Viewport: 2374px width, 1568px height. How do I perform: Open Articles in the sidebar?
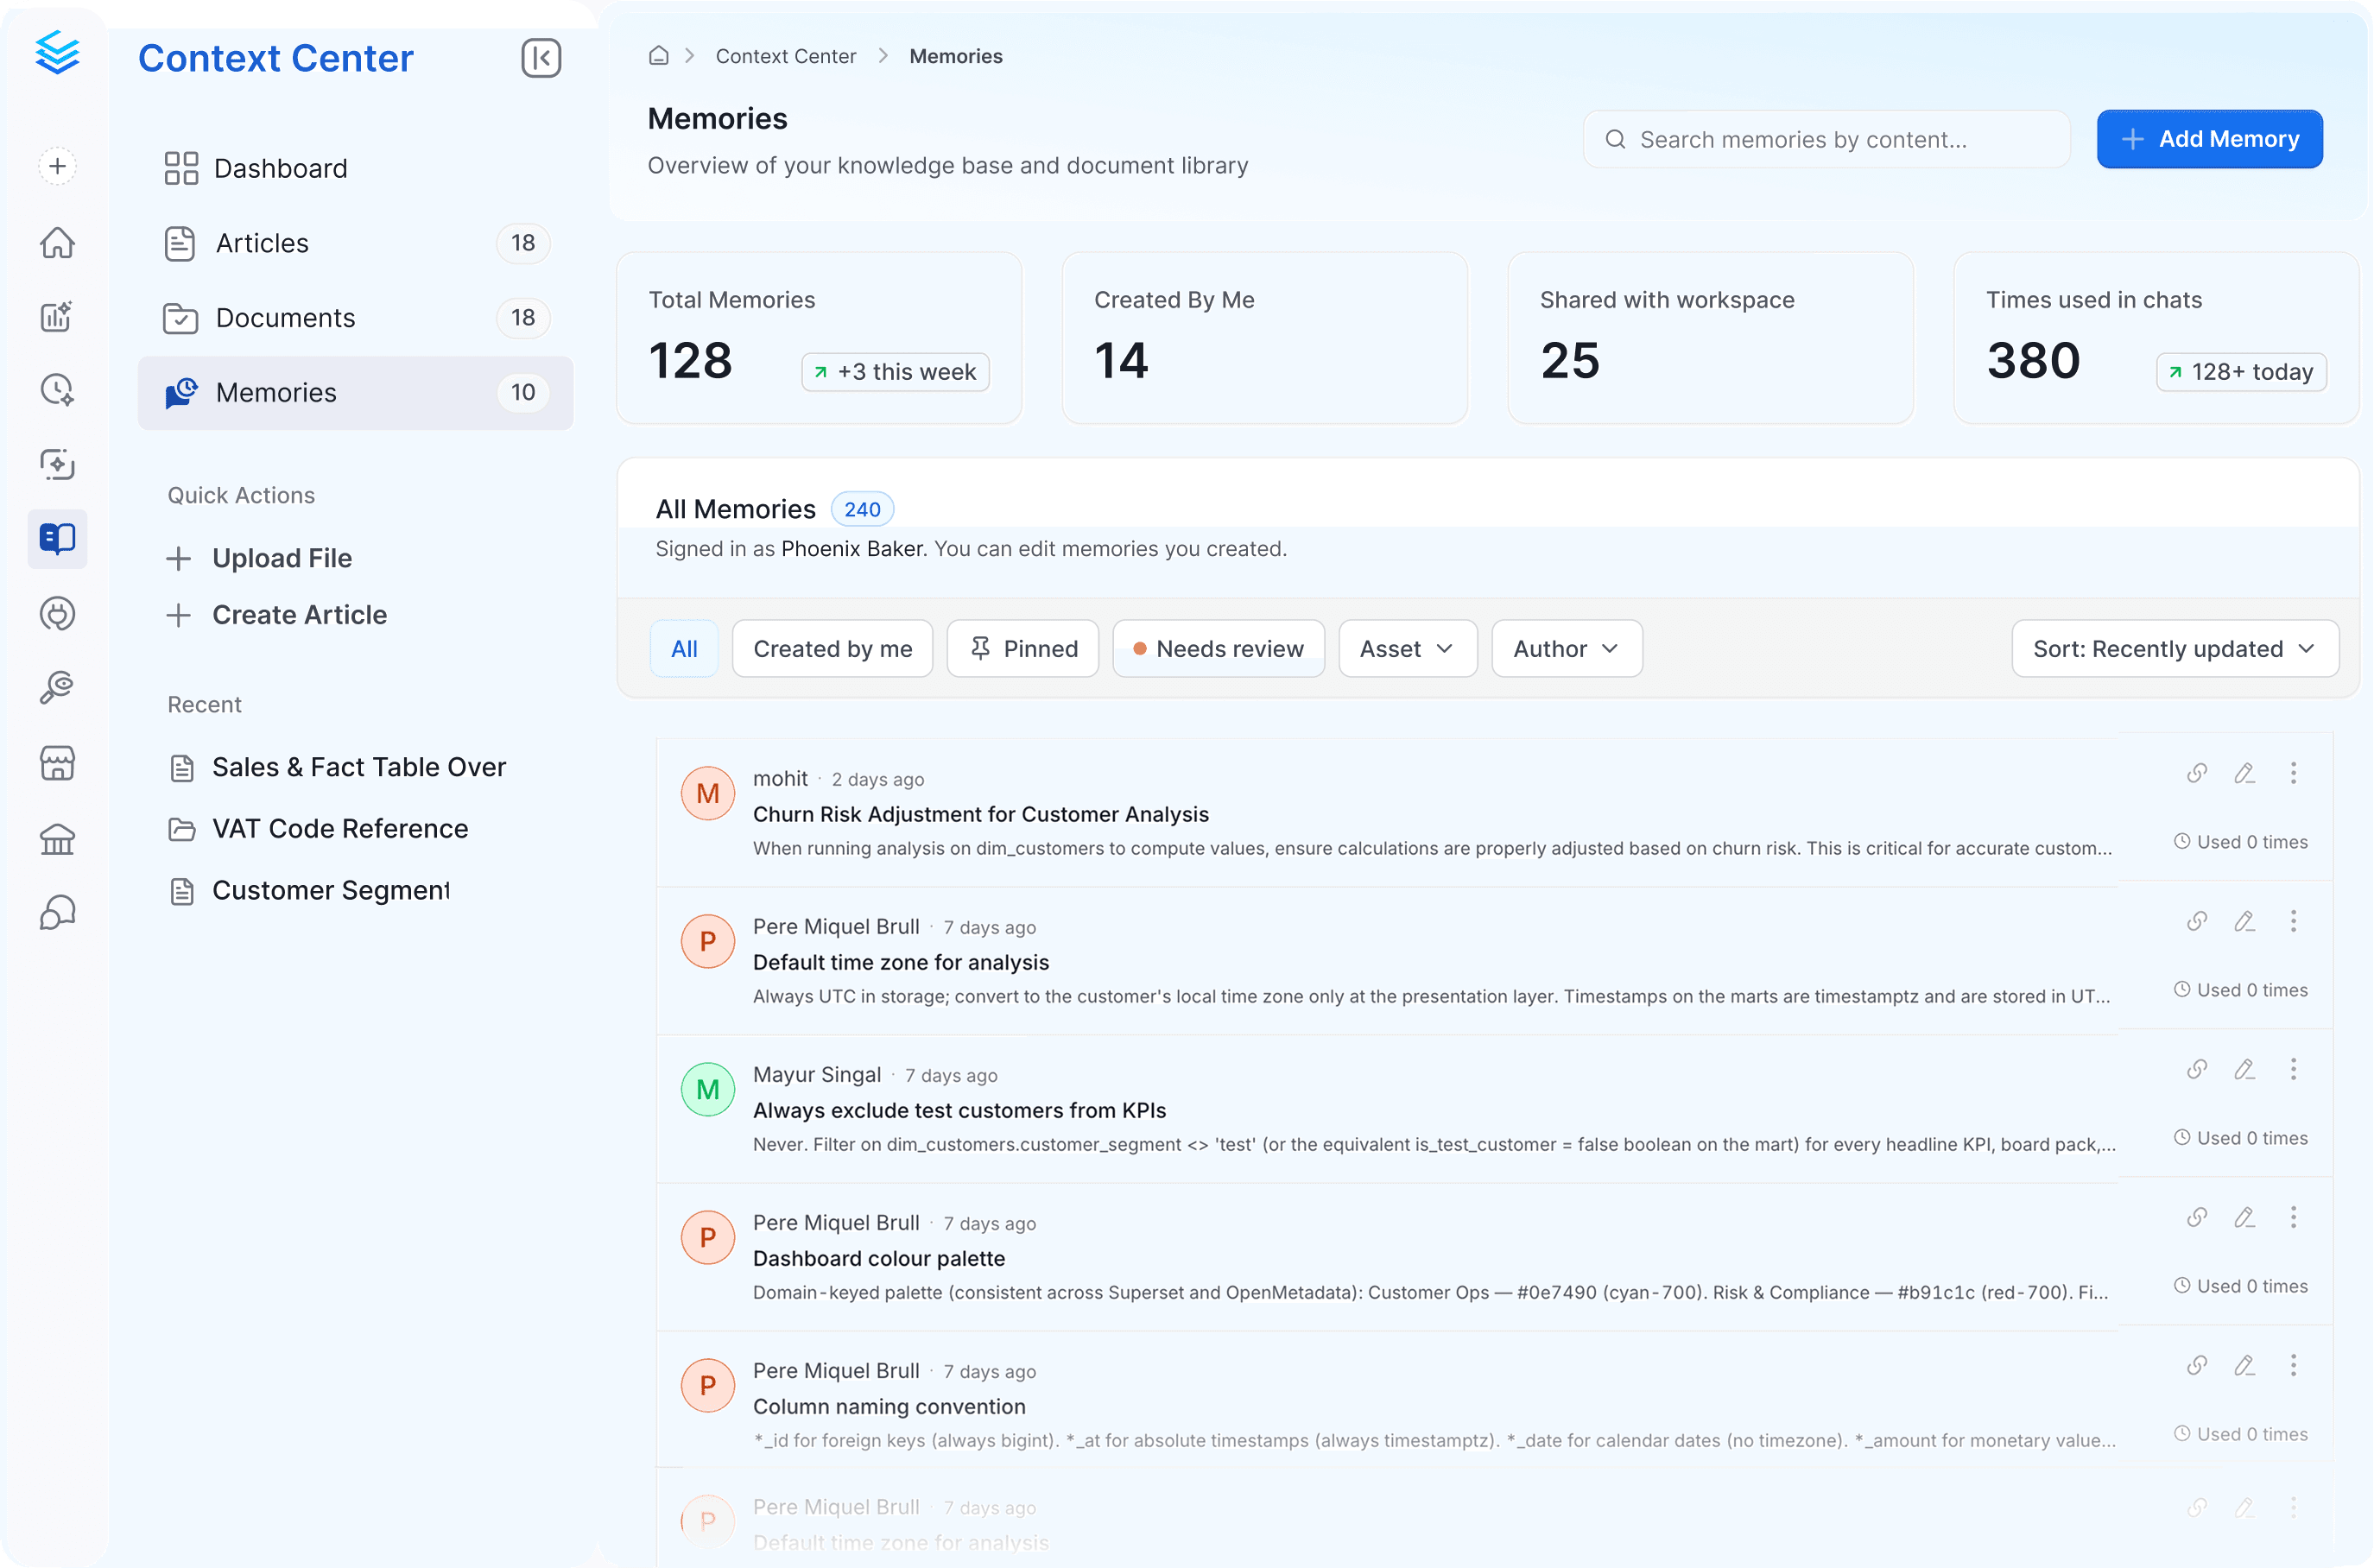[x=355, y=243]
